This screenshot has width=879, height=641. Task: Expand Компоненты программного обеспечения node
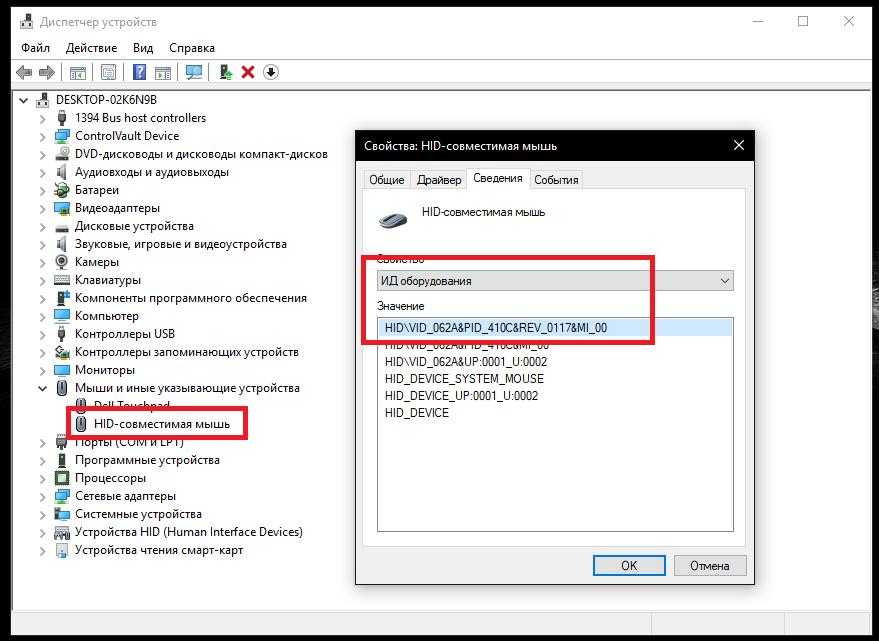43,298
